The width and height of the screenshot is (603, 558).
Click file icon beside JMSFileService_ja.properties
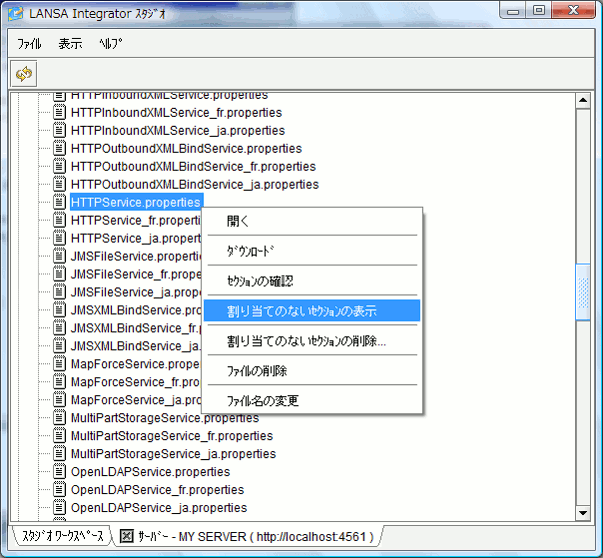(59, 292)
